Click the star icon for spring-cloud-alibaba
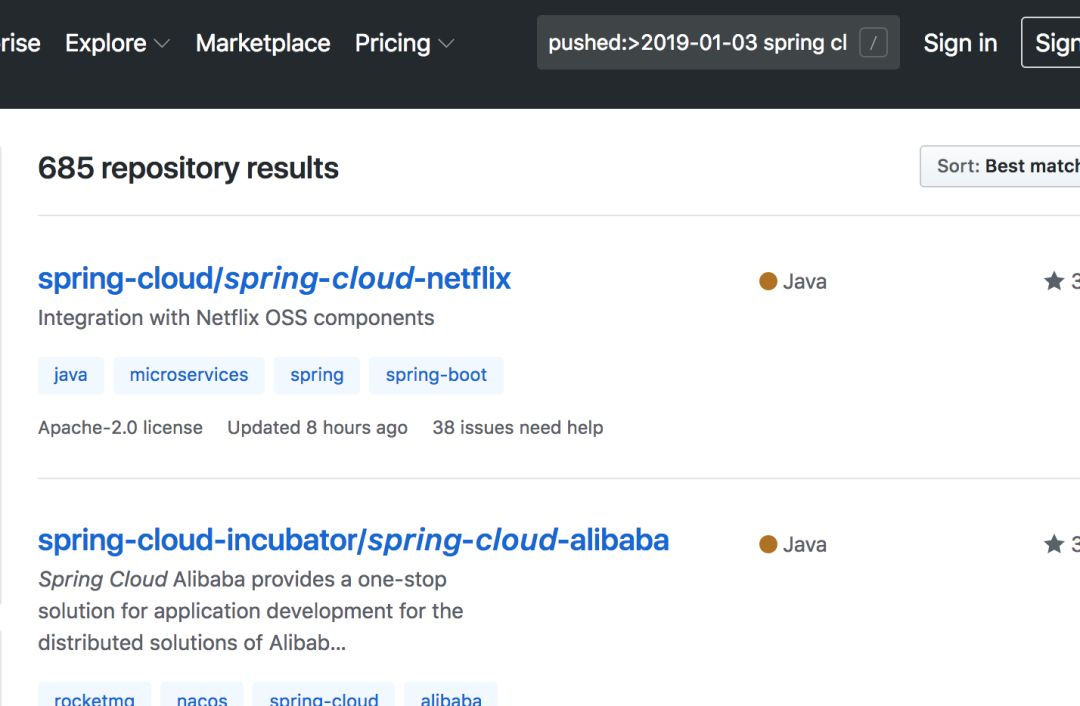The width and height of the screenshot is (1080, 706). 1053,544
